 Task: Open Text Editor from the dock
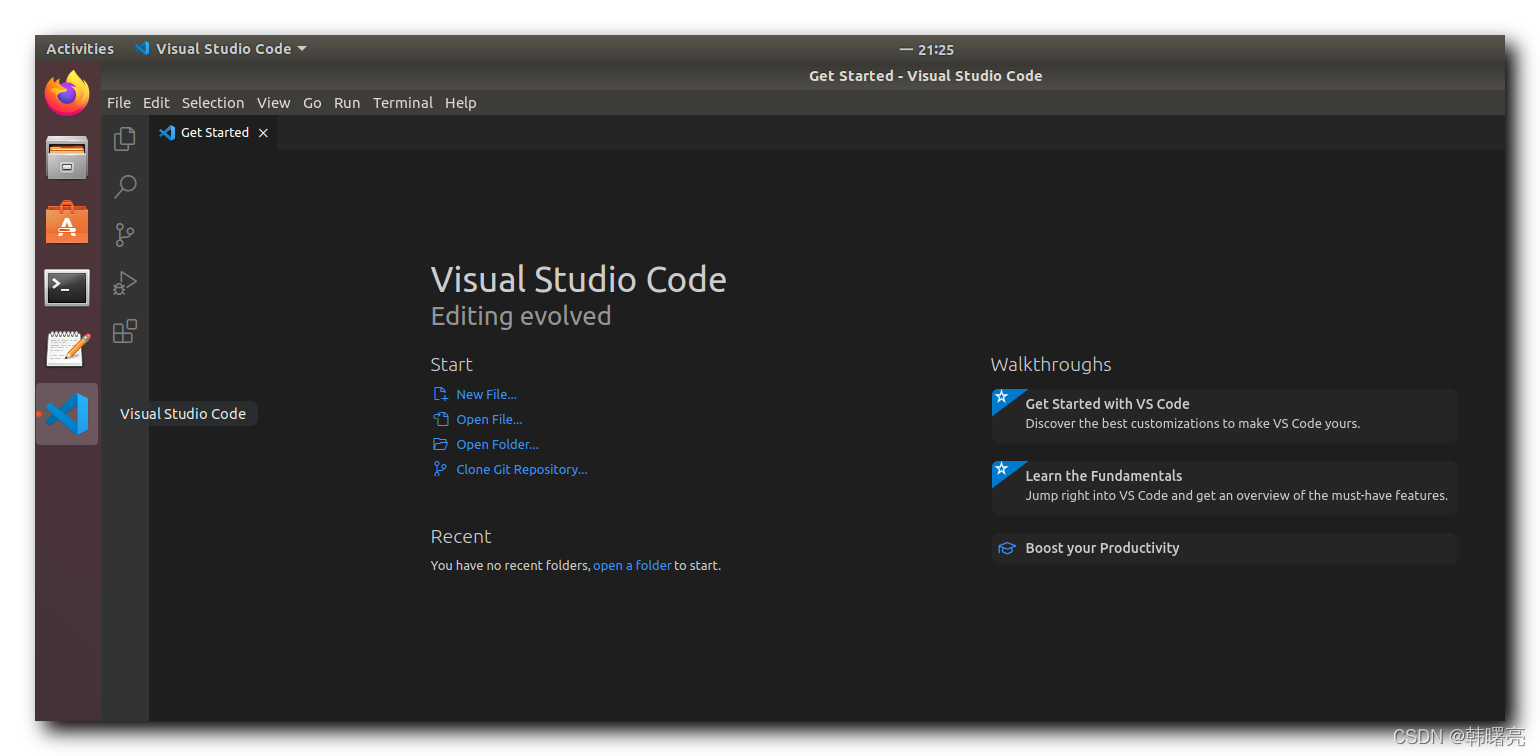tap(67, 349)
